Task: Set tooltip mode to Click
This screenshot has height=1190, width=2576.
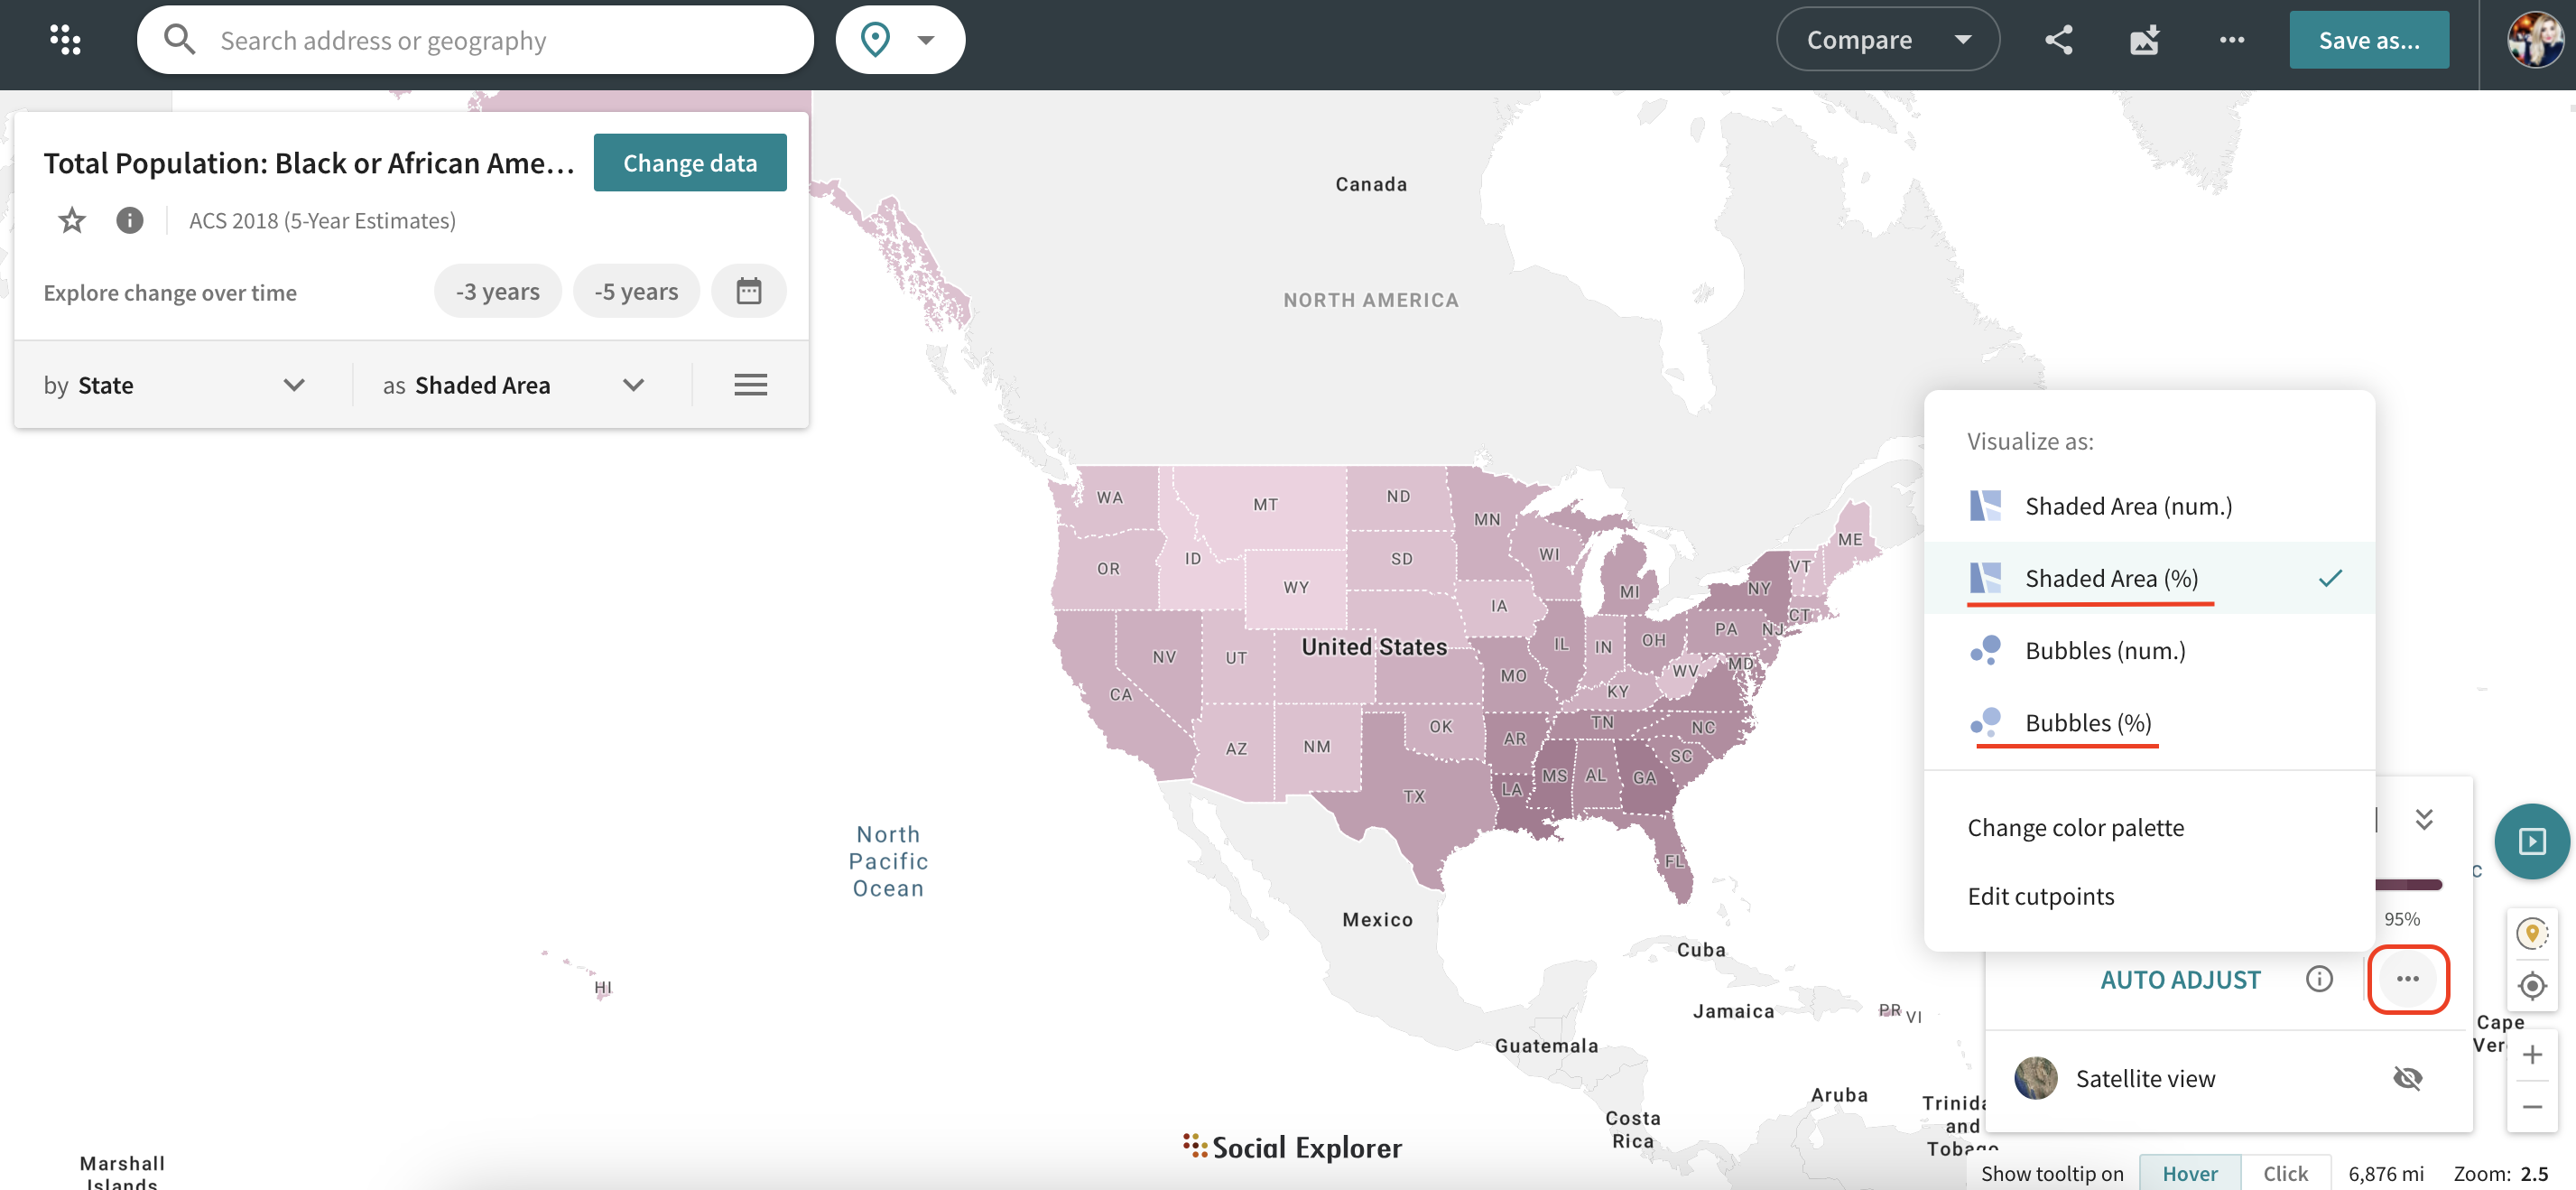Action: coord(2285,1173)
